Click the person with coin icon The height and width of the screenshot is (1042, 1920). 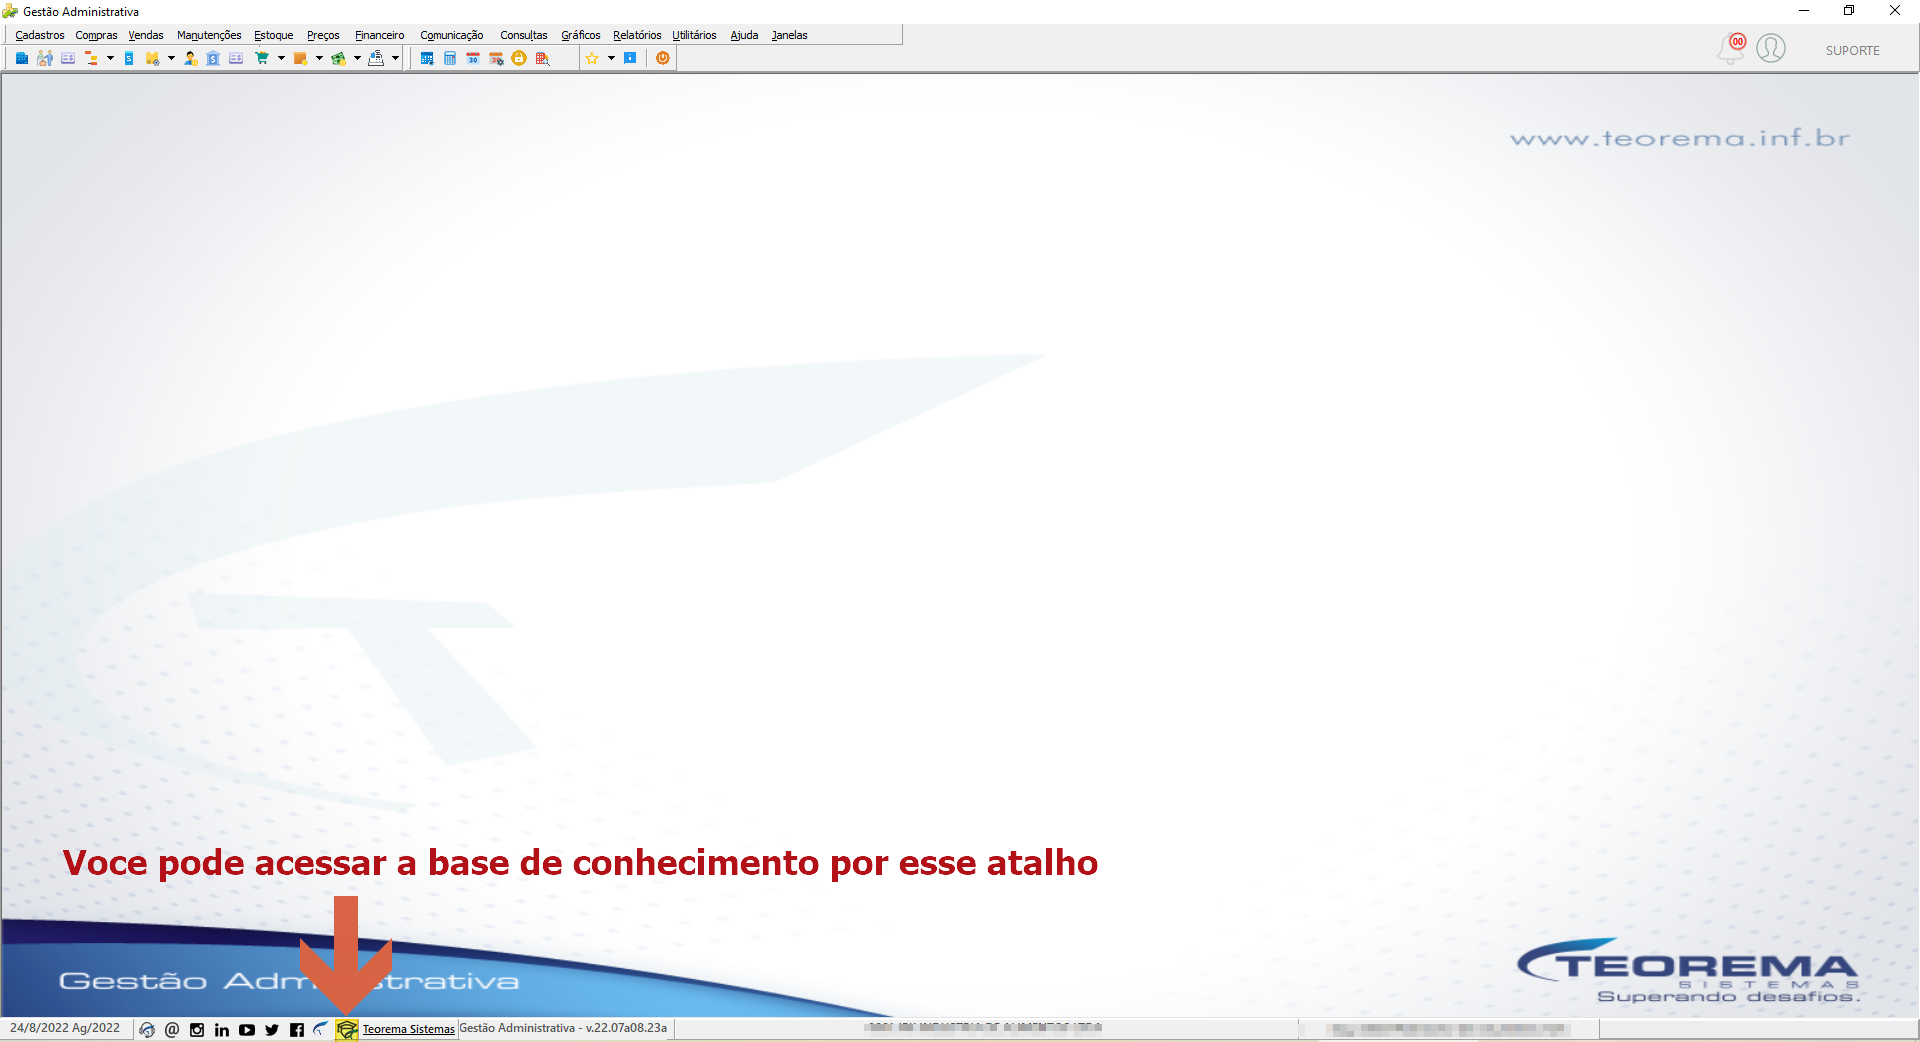coord(190,59)
